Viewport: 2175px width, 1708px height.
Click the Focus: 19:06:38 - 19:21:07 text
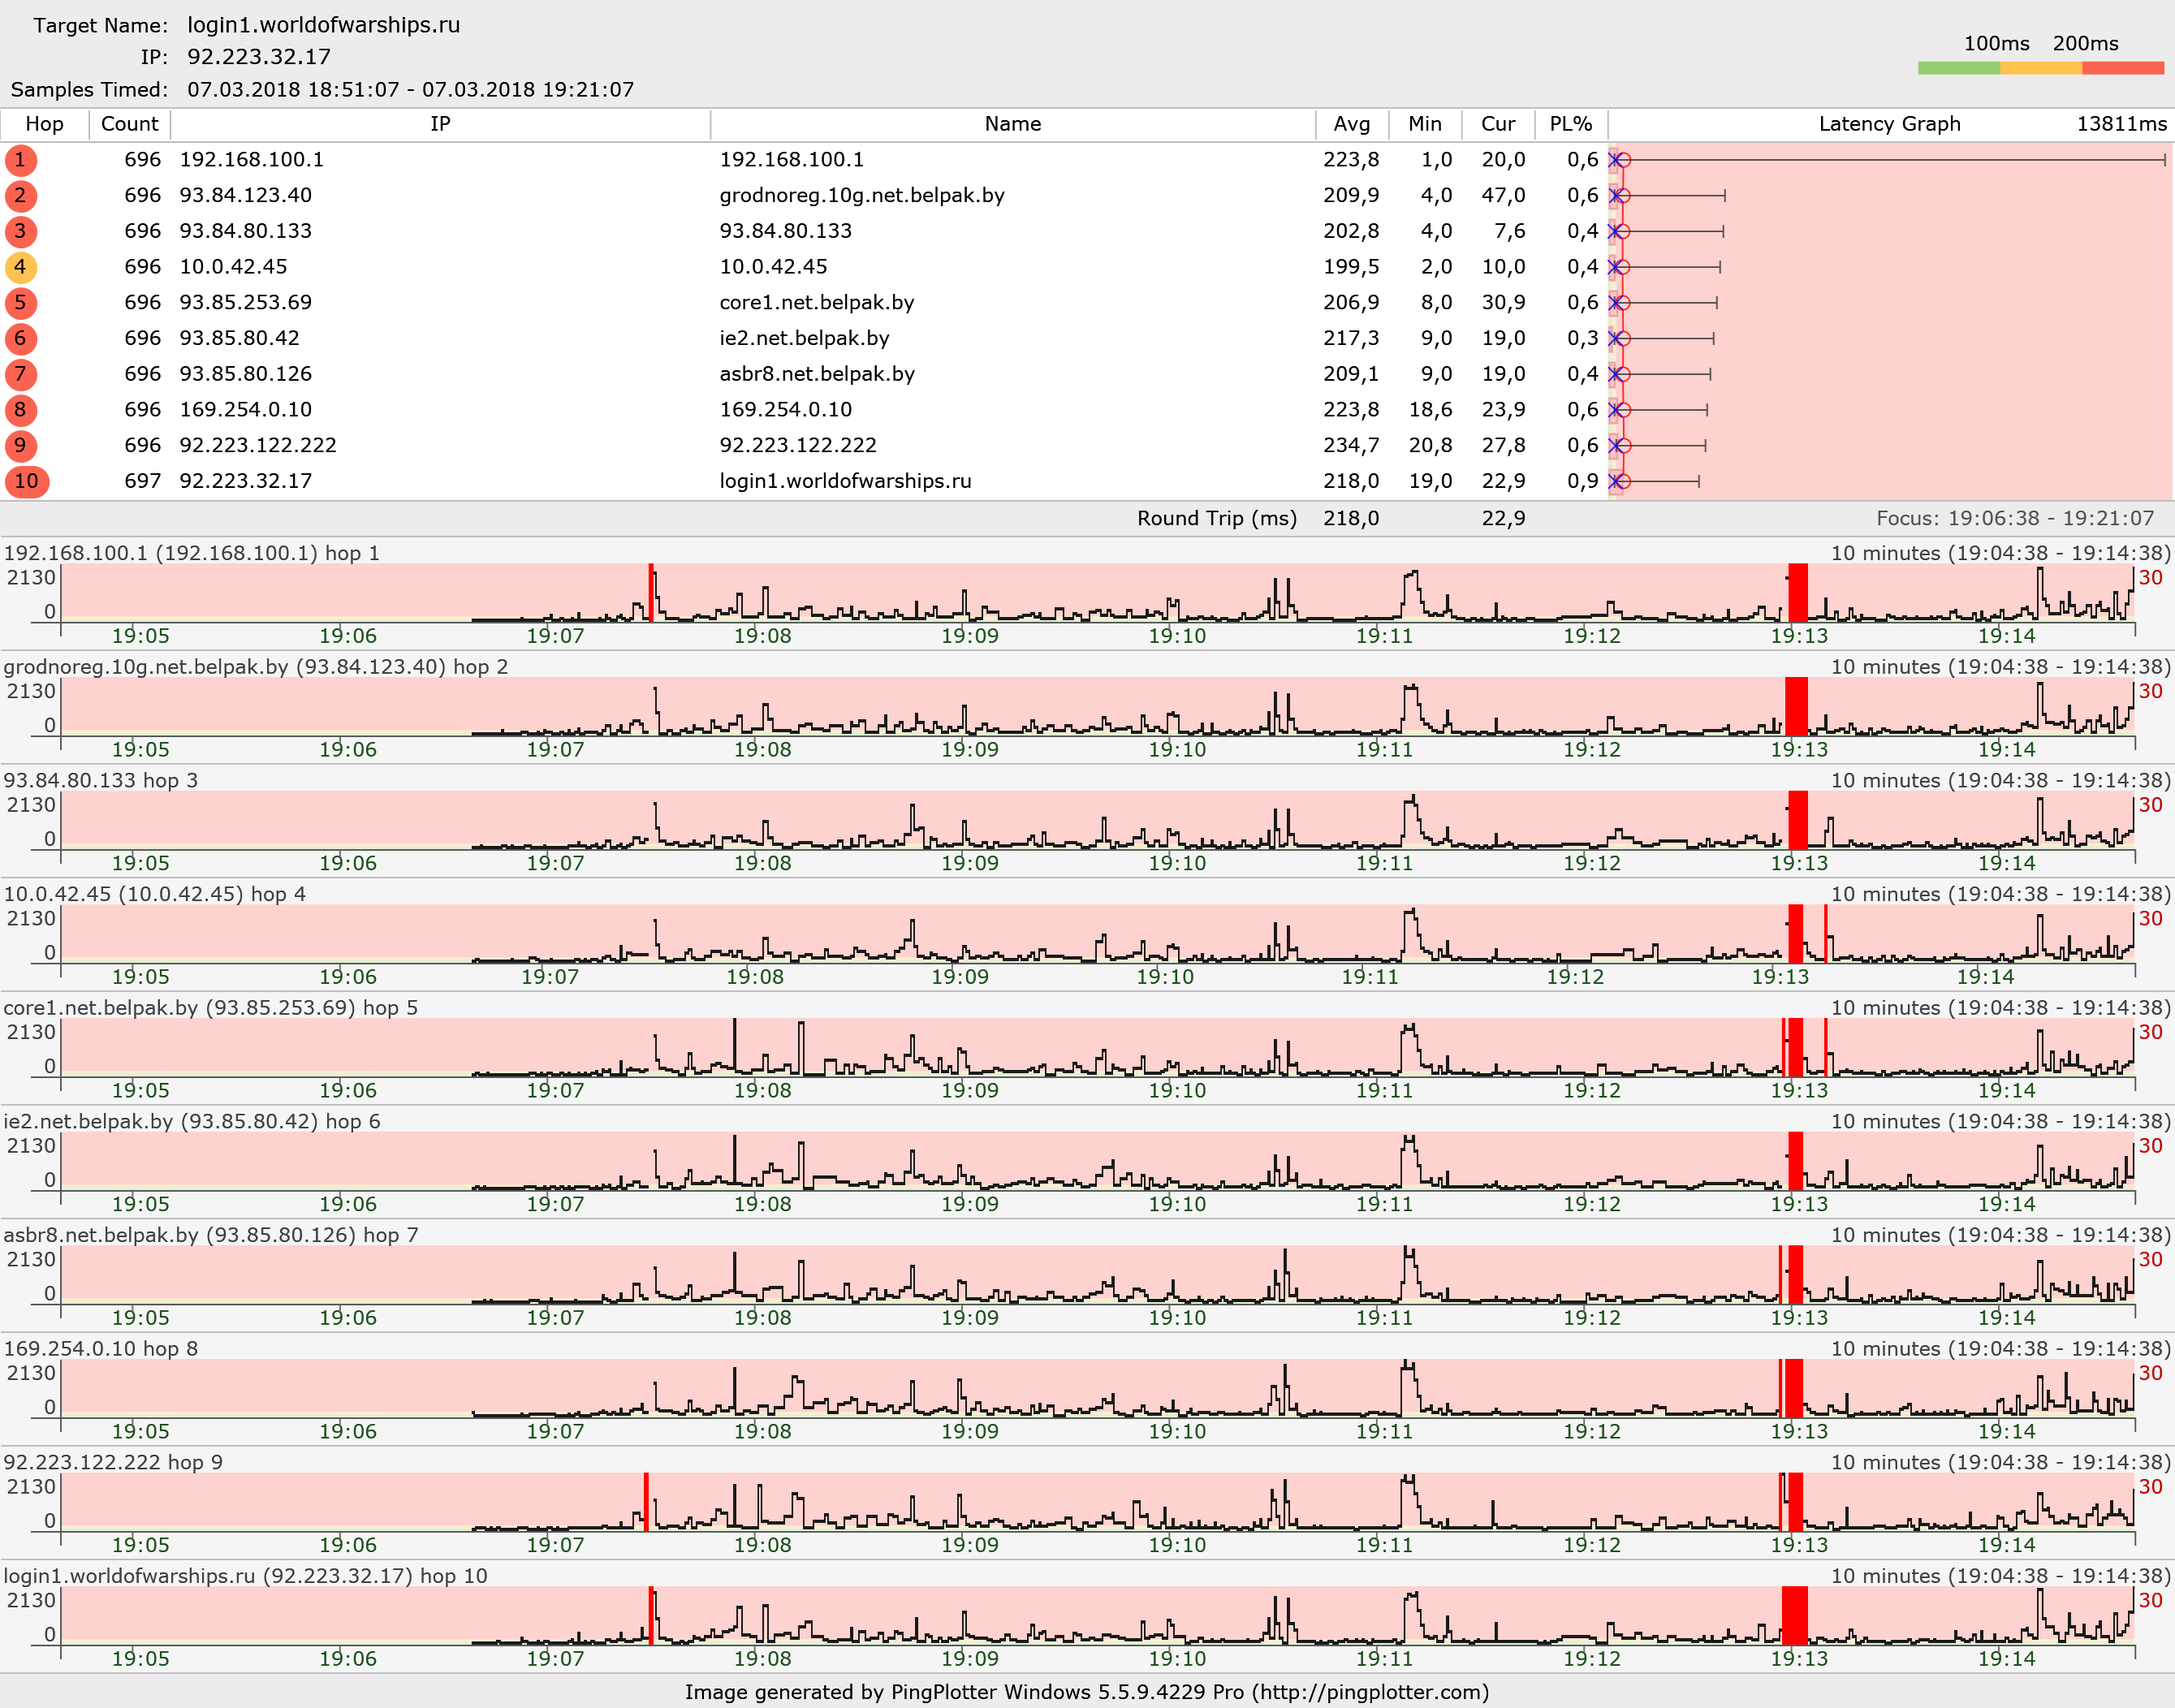pyautogui.click(x=2015, y=519)
